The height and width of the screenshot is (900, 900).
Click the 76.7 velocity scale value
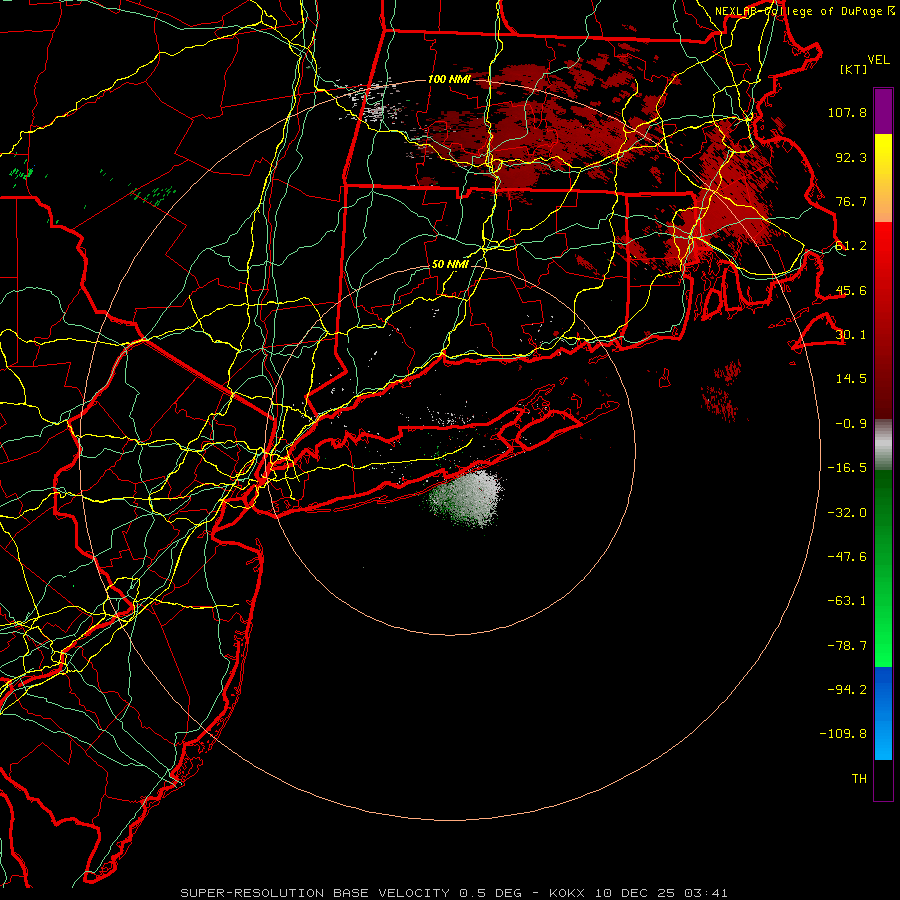[x=851, y=201]
